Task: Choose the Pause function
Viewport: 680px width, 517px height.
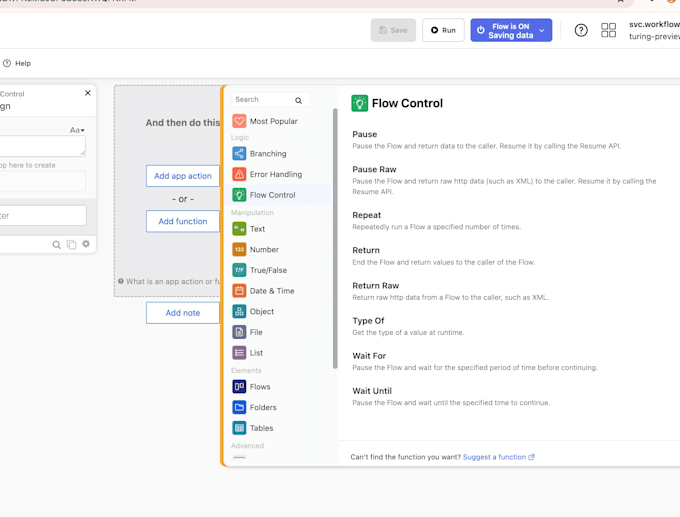Action: [x=364, y=134]
